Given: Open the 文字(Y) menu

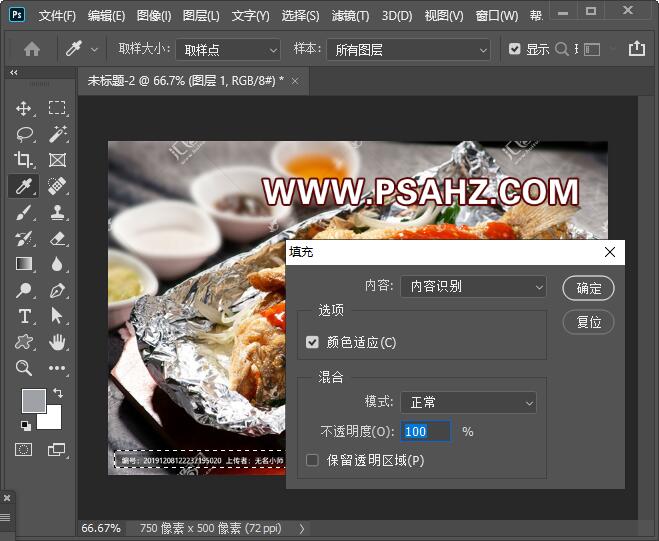Looking at the screenshot, I should pos(250,16).
